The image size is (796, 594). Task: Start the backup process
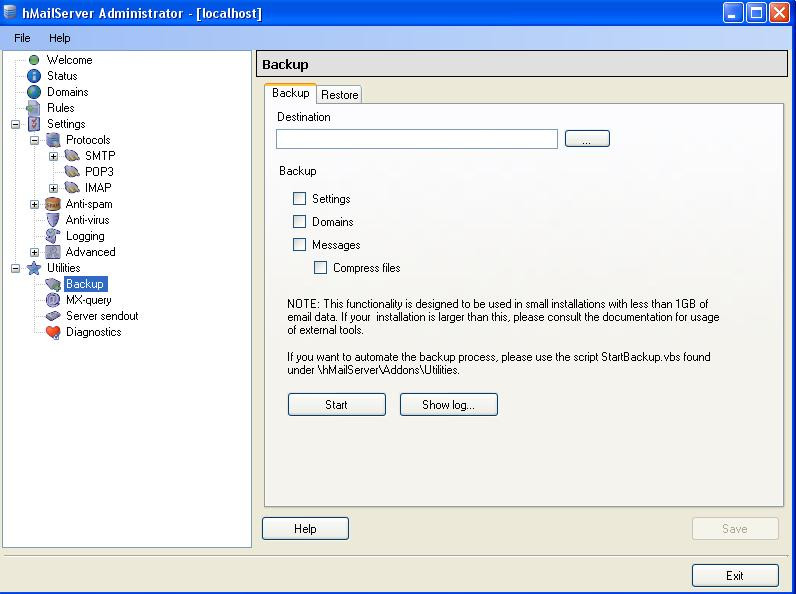tap(337, 405)
